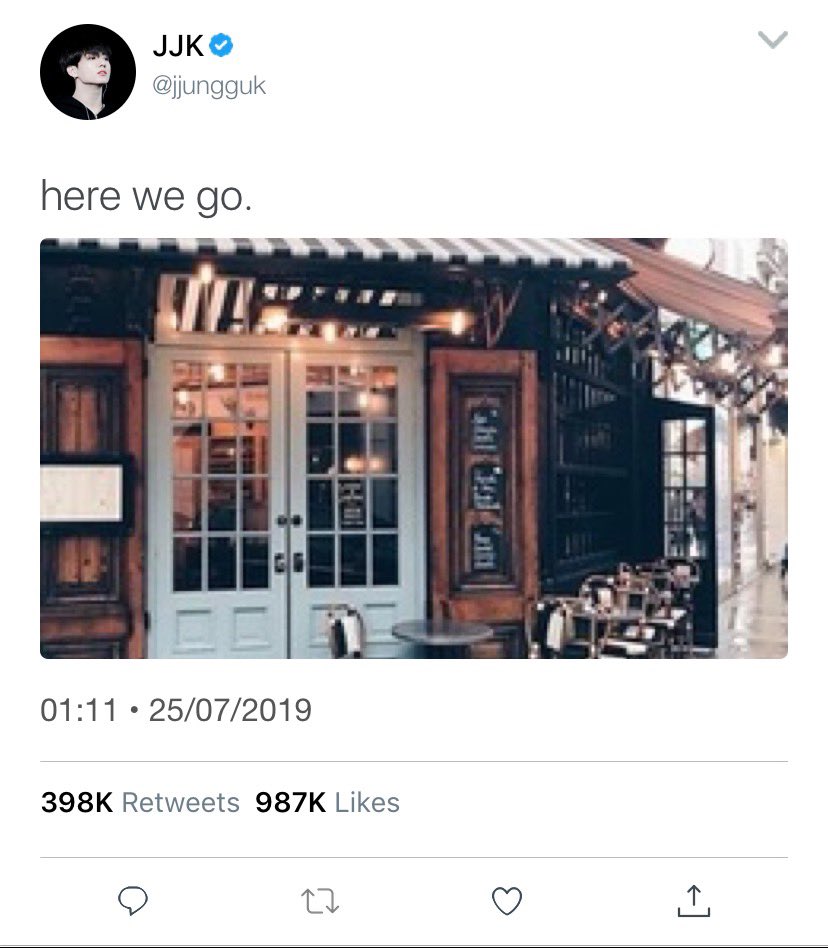The height and width of the screenshot is (948, 828).
Task: Click the "Likes" word label
Action: click(x=367, y=802)
